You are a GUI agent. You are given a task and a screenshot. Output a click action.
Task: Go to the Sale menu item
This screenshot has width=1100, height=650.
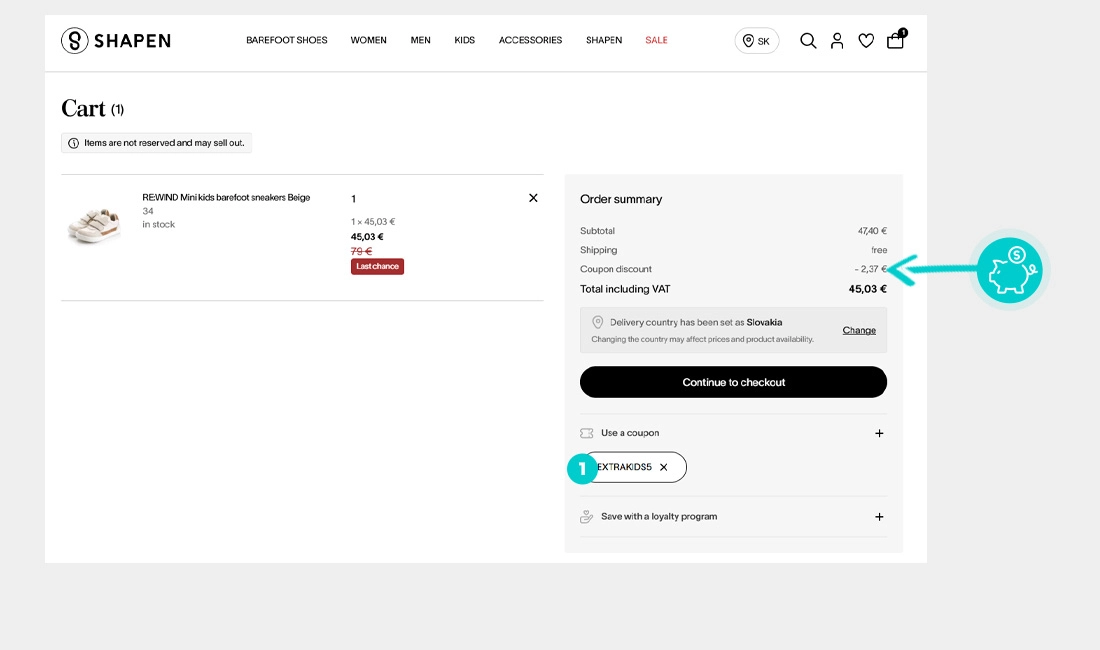[x=656, y=40]
